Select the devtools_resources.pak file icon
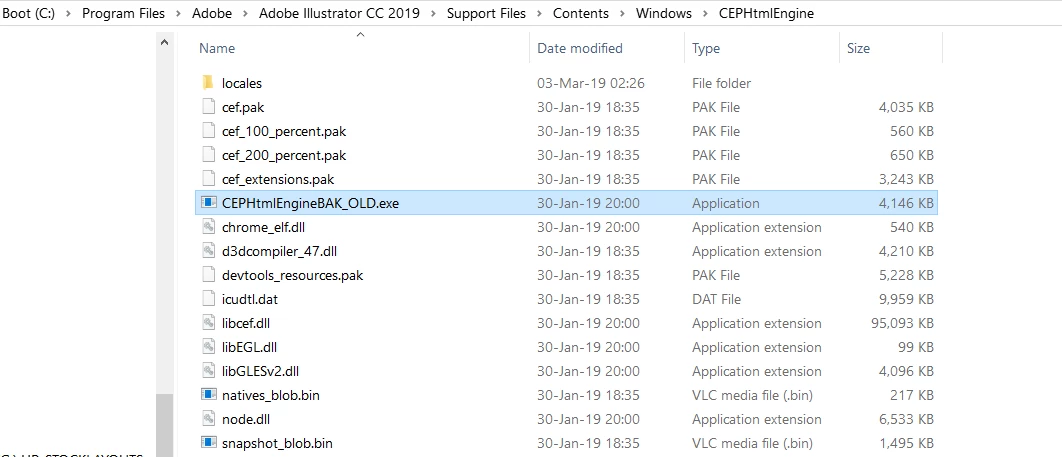 [209, 276]
